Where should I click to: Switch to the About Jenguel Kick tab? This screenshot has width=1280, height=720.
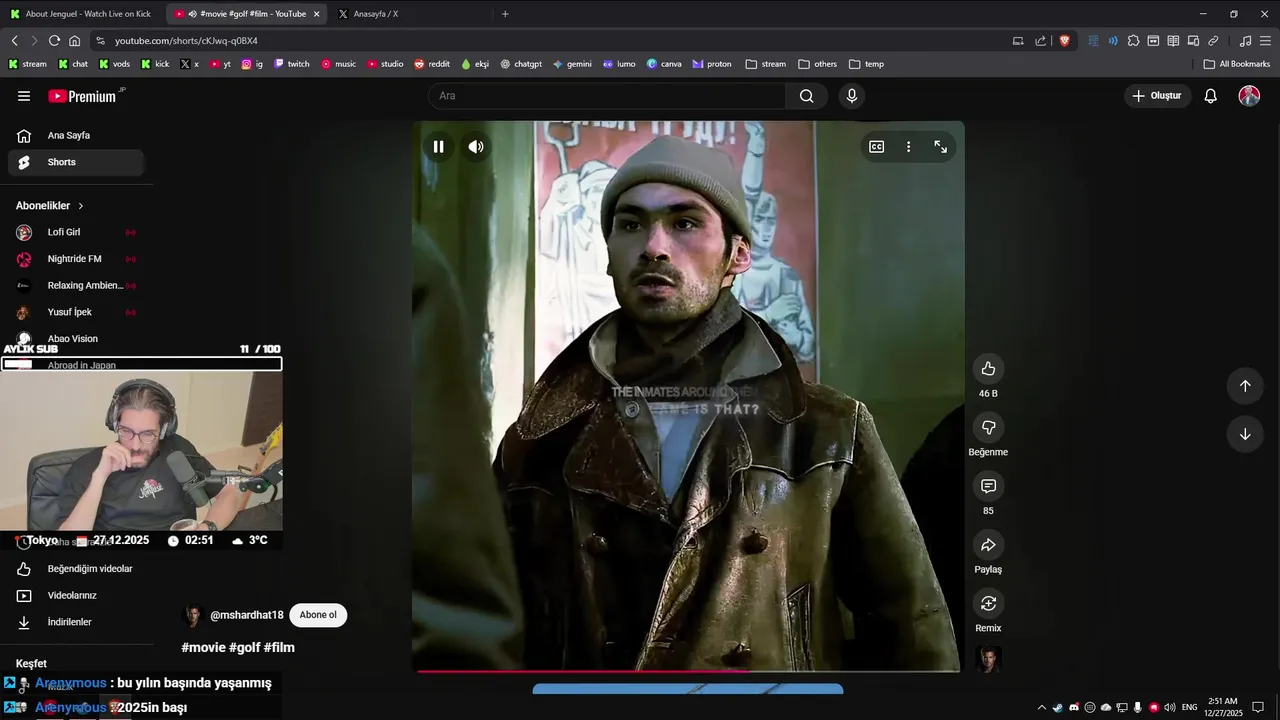[x=81, y=14]
